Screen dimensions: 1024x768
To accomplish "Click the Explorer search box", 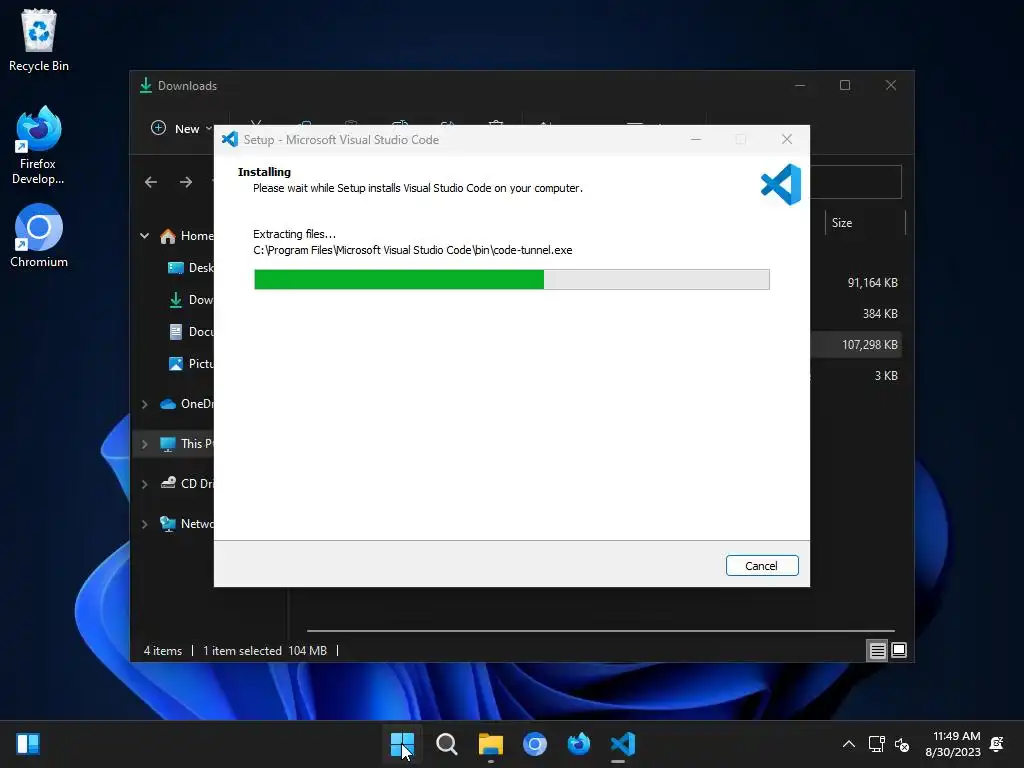I will click(x=856, y=182).
